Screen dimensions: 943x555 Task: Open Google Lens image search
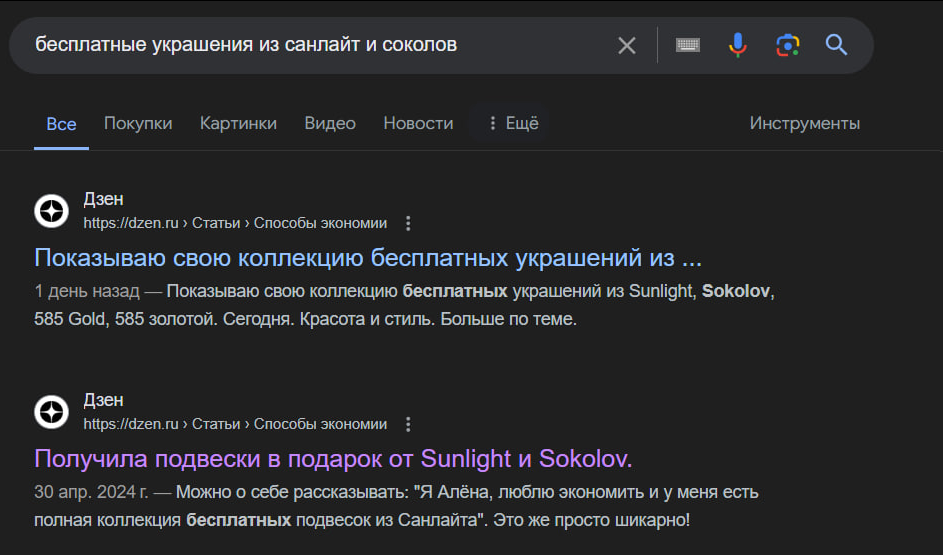click(x=788, y=45)
